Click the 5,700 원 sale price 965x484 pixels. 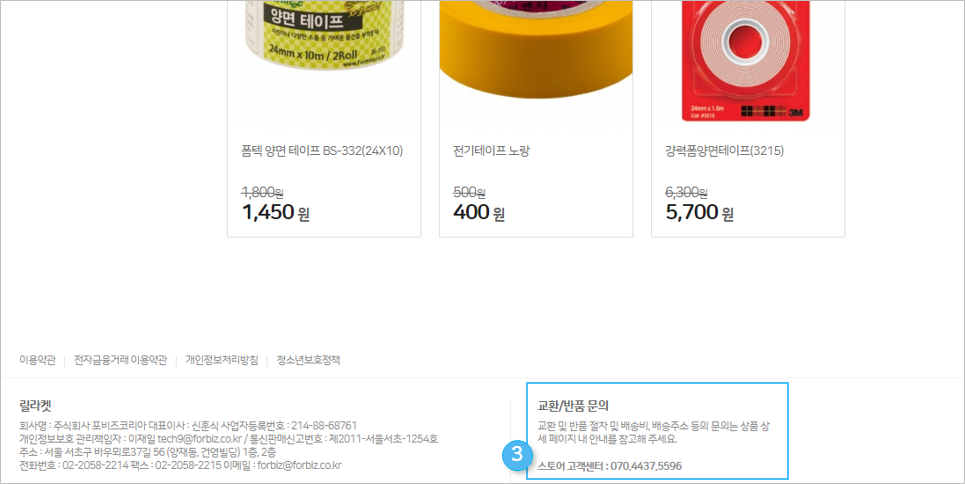click(699, 212)
